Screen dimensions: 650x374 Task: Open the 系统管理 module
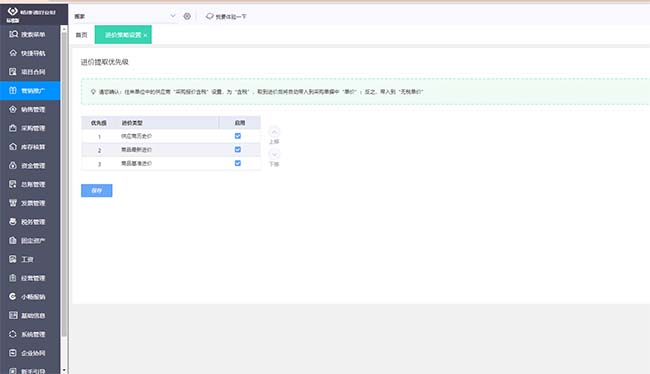(27, 334)
